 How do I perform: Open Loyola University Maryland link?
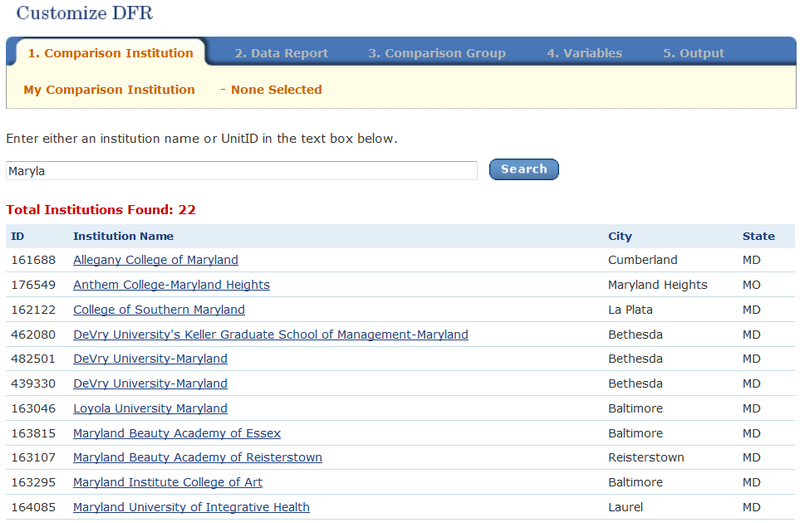[x=150, y=409]
